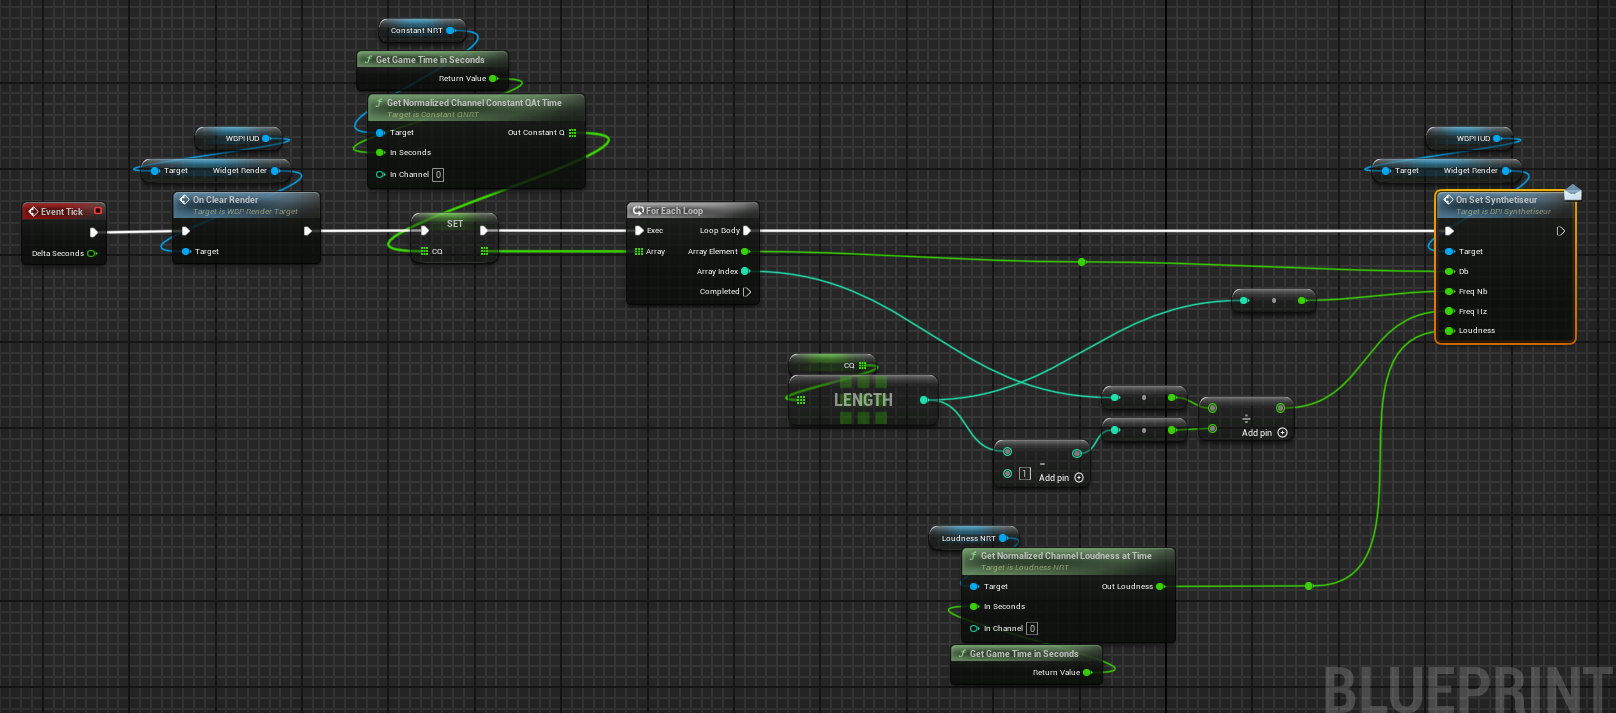Select the On Clear Render node header
Screen dimensions: 1616x713
[246, 204]
